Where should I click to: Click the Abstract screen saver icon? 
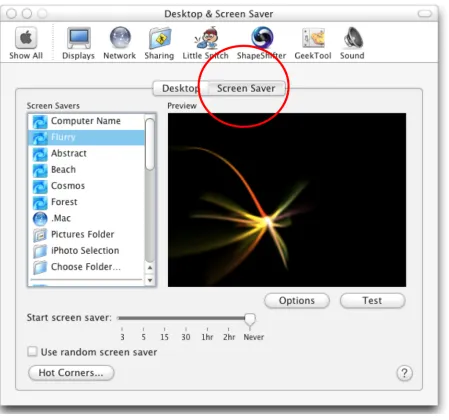[x=40, y=154]
